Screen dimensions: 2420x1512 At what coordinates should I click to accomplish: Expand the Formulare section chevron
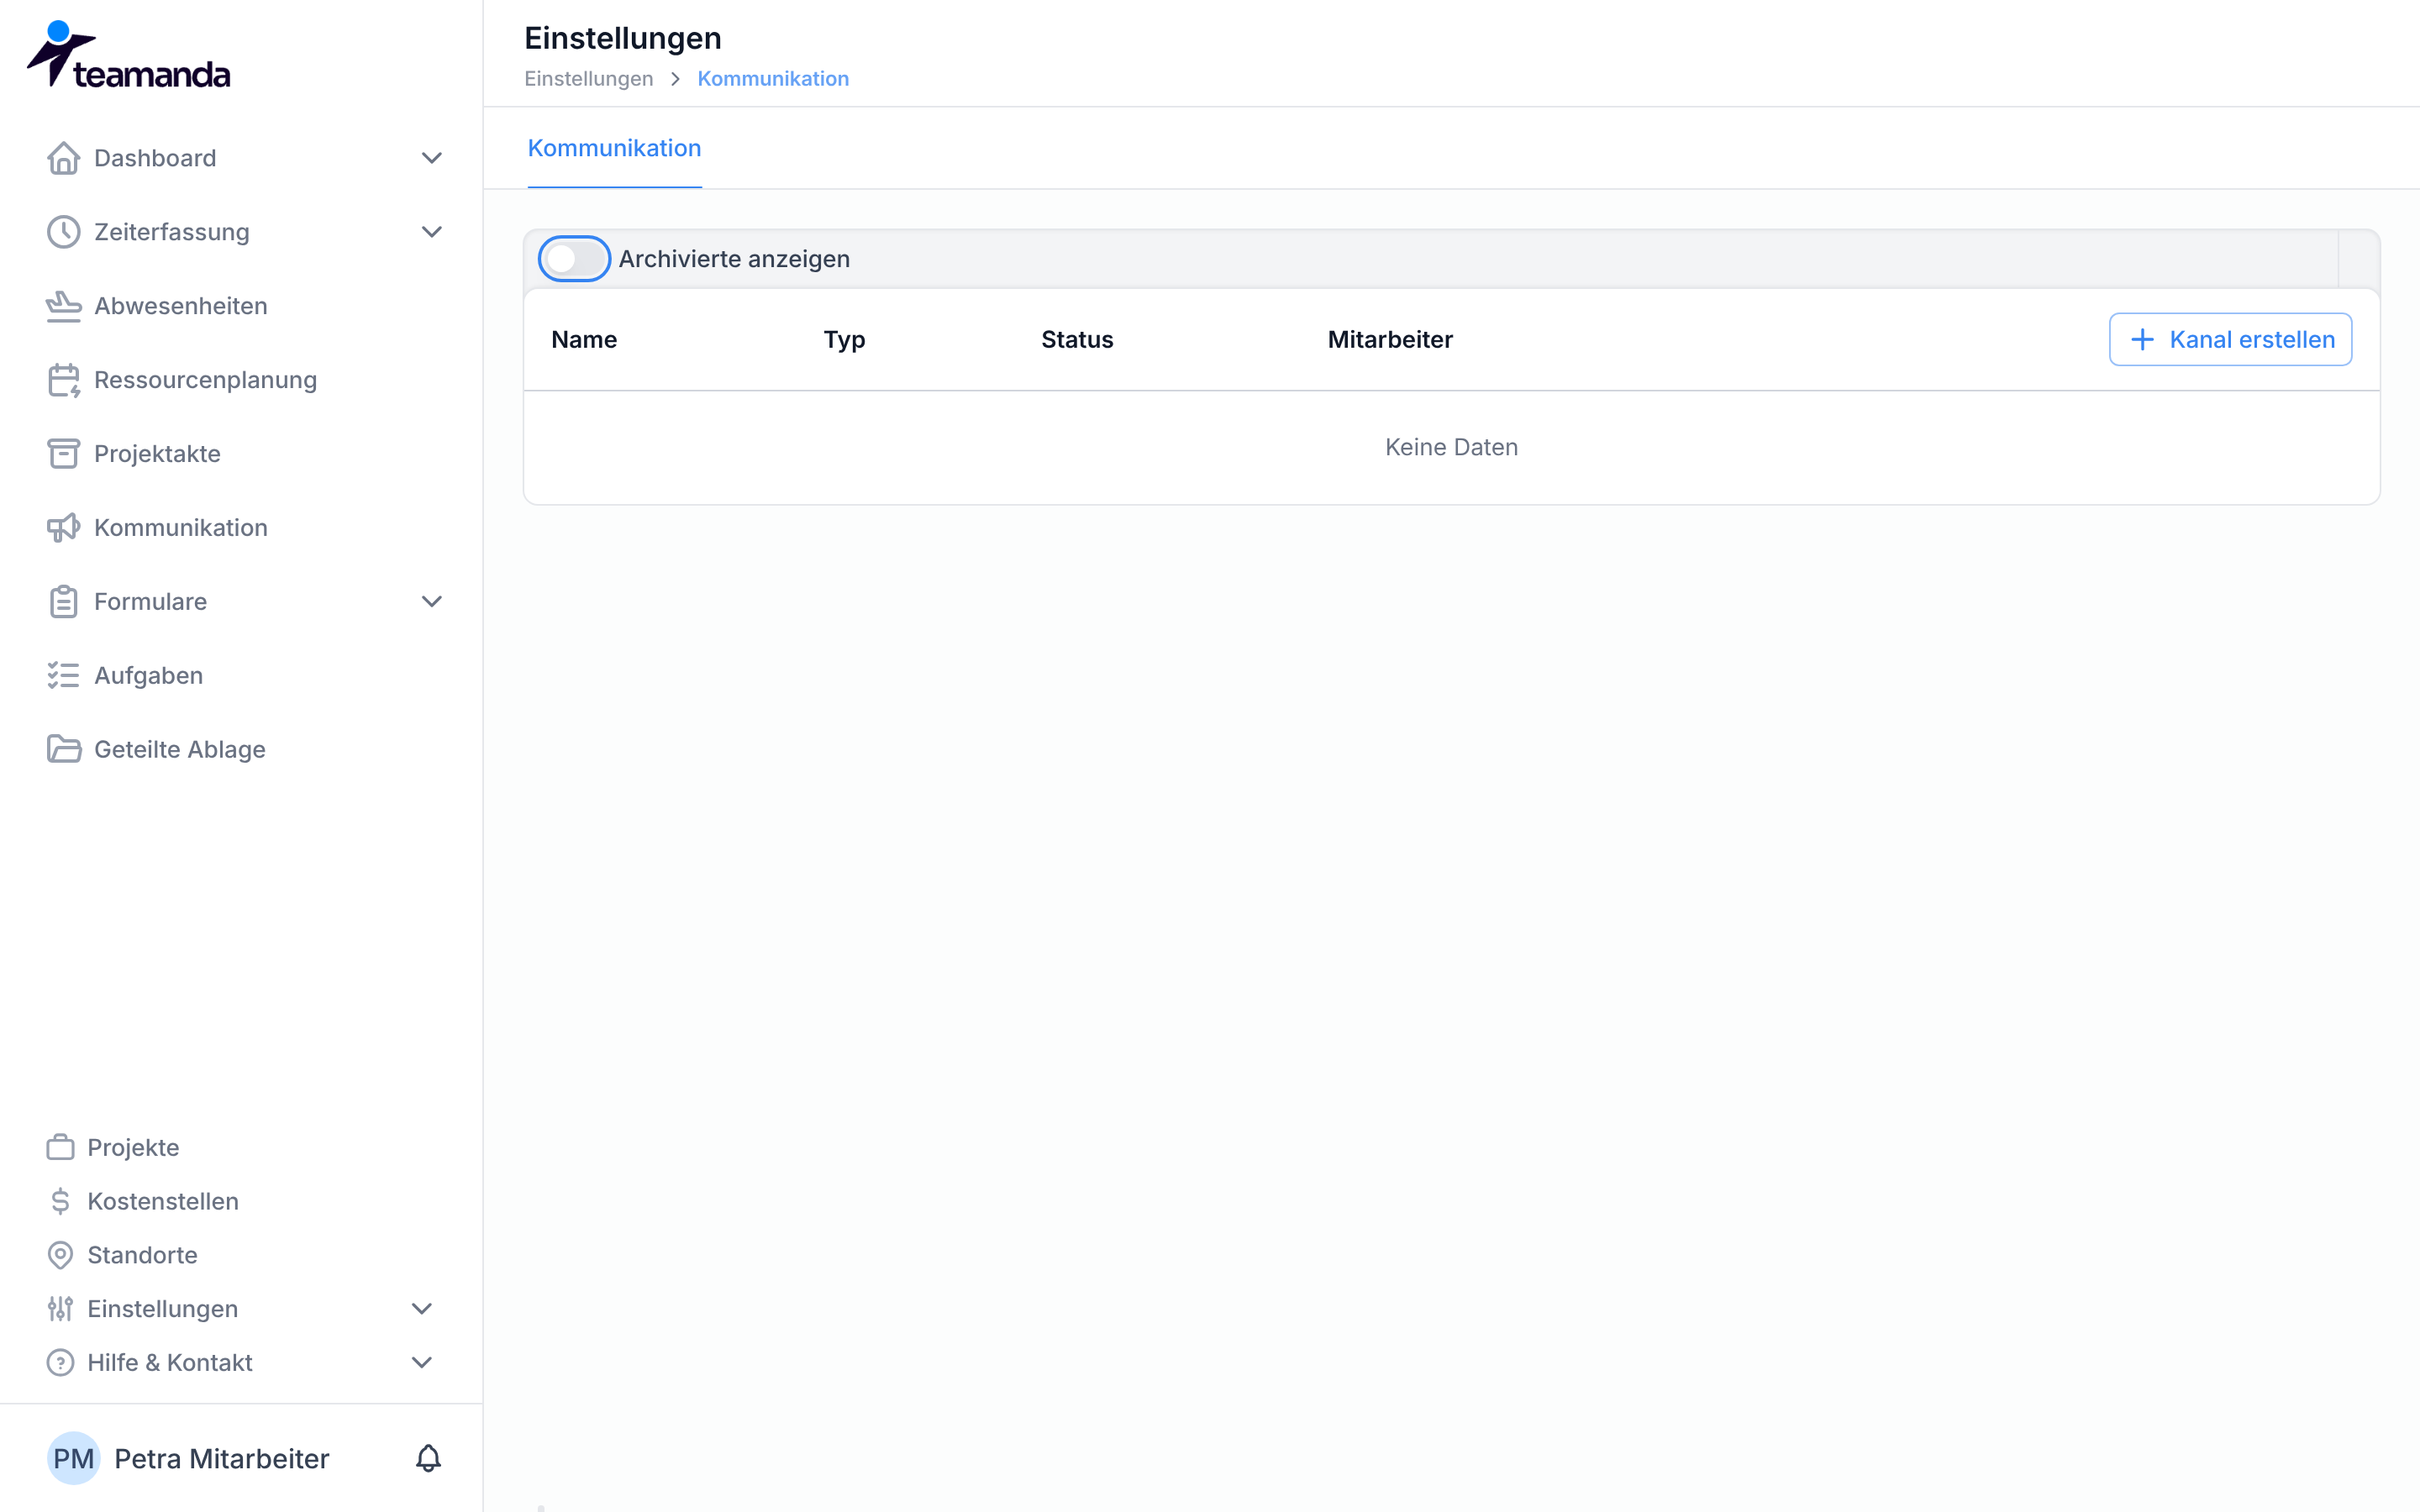point(432,602)
